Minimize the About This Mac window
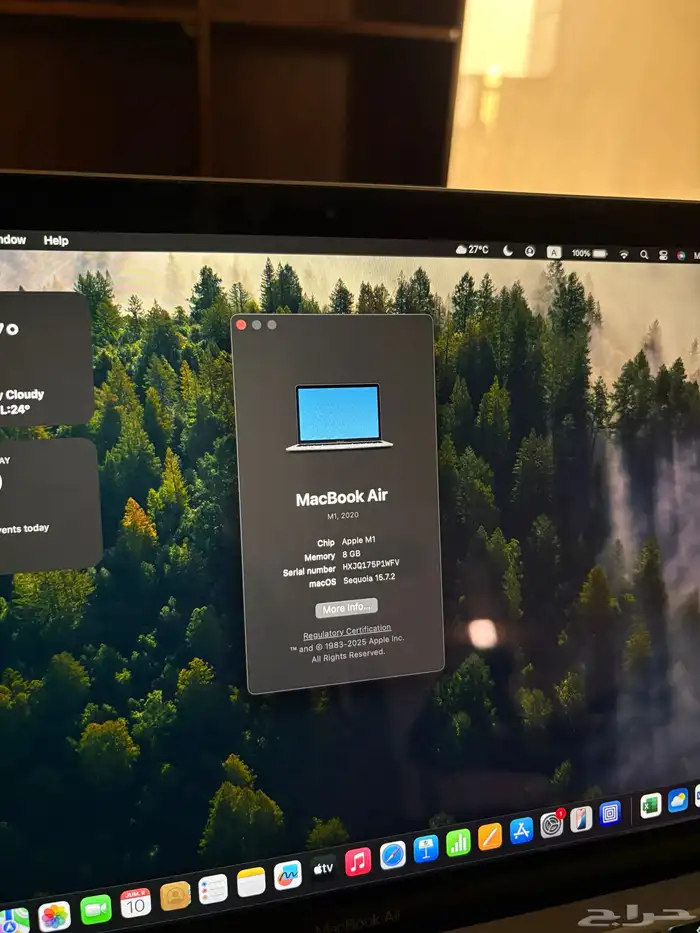 click(x=257, y=324)
